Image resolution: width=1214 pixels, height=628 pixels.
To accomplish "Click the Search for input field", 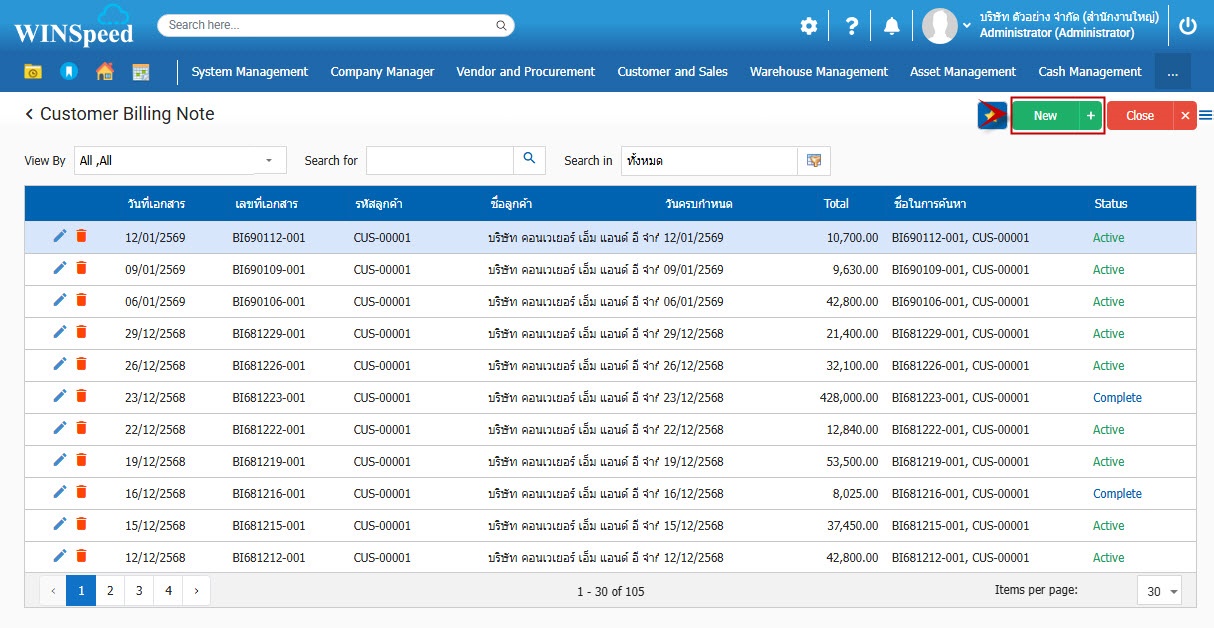I will point(439,160).
